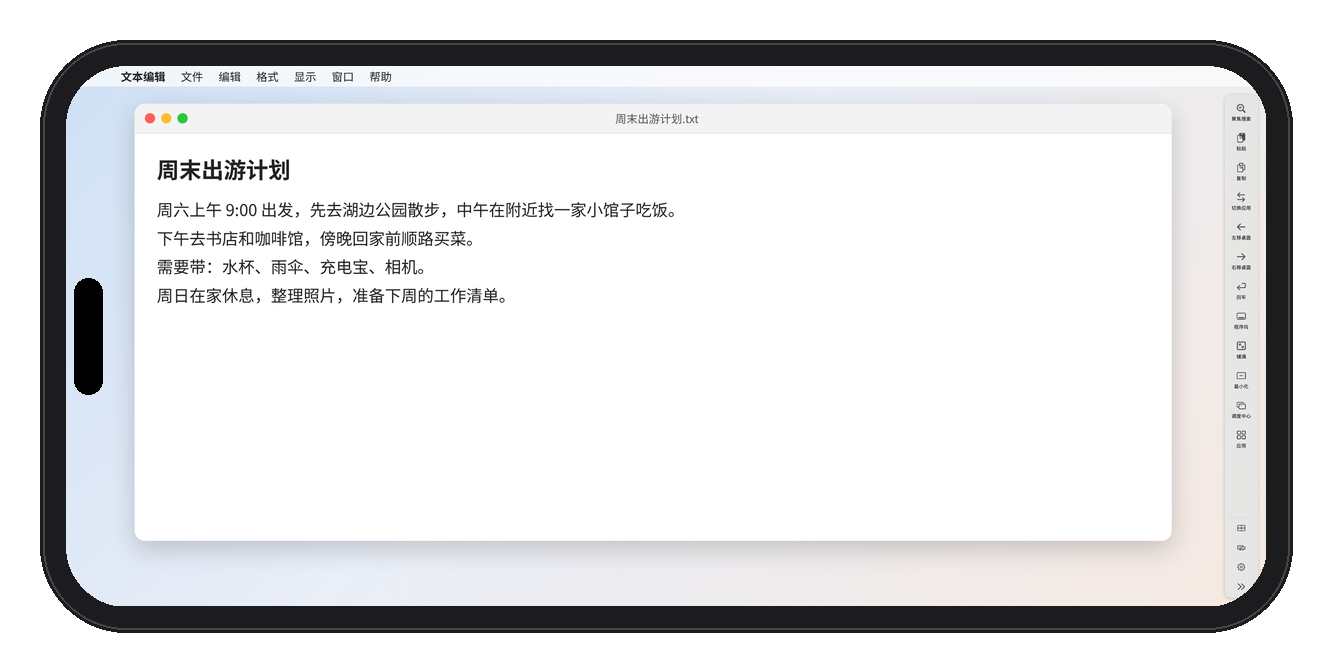Screen dimensions: 1332x672
Task: Open the 格式 menu
Action: coord(267,77)
